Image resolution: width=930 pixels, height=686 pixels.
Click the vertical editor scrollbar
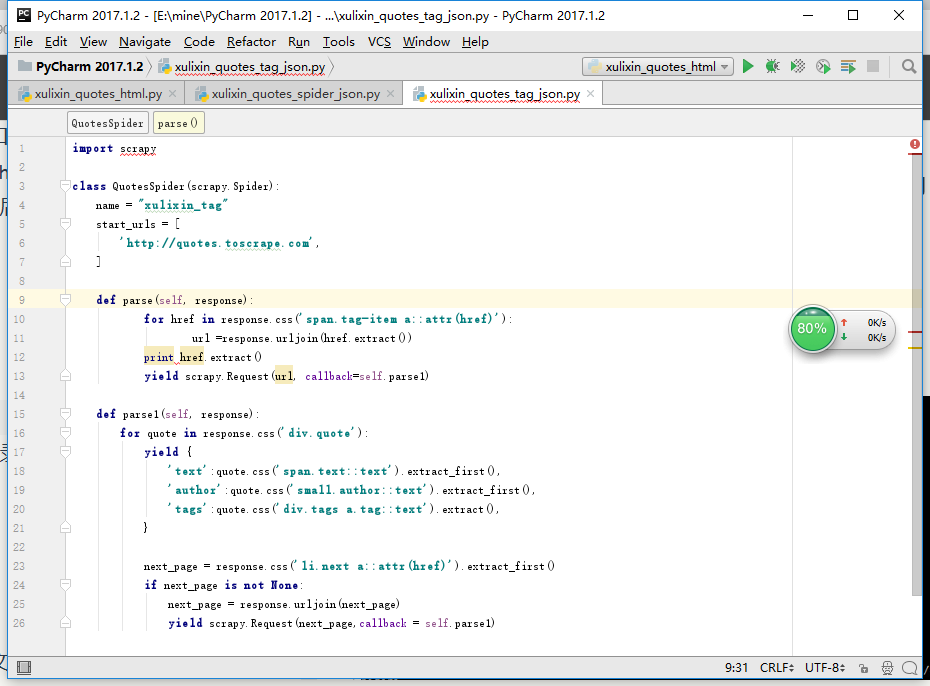pyautogui.click(x=917, y=375)
